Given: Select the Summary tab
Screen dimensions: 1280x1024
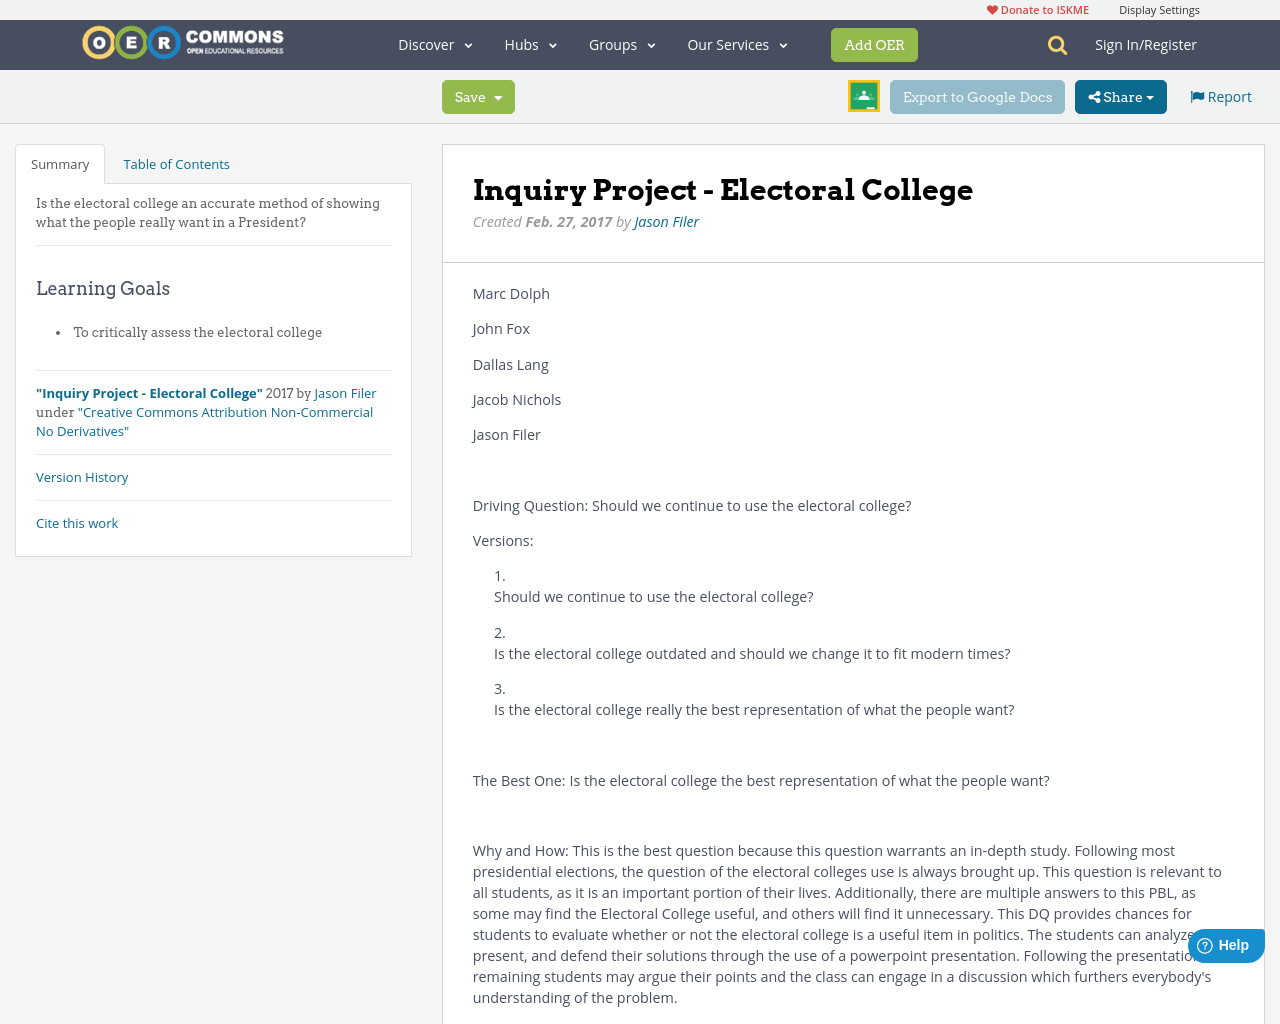Looking at the screenshot, I should [x=60, y=162].
